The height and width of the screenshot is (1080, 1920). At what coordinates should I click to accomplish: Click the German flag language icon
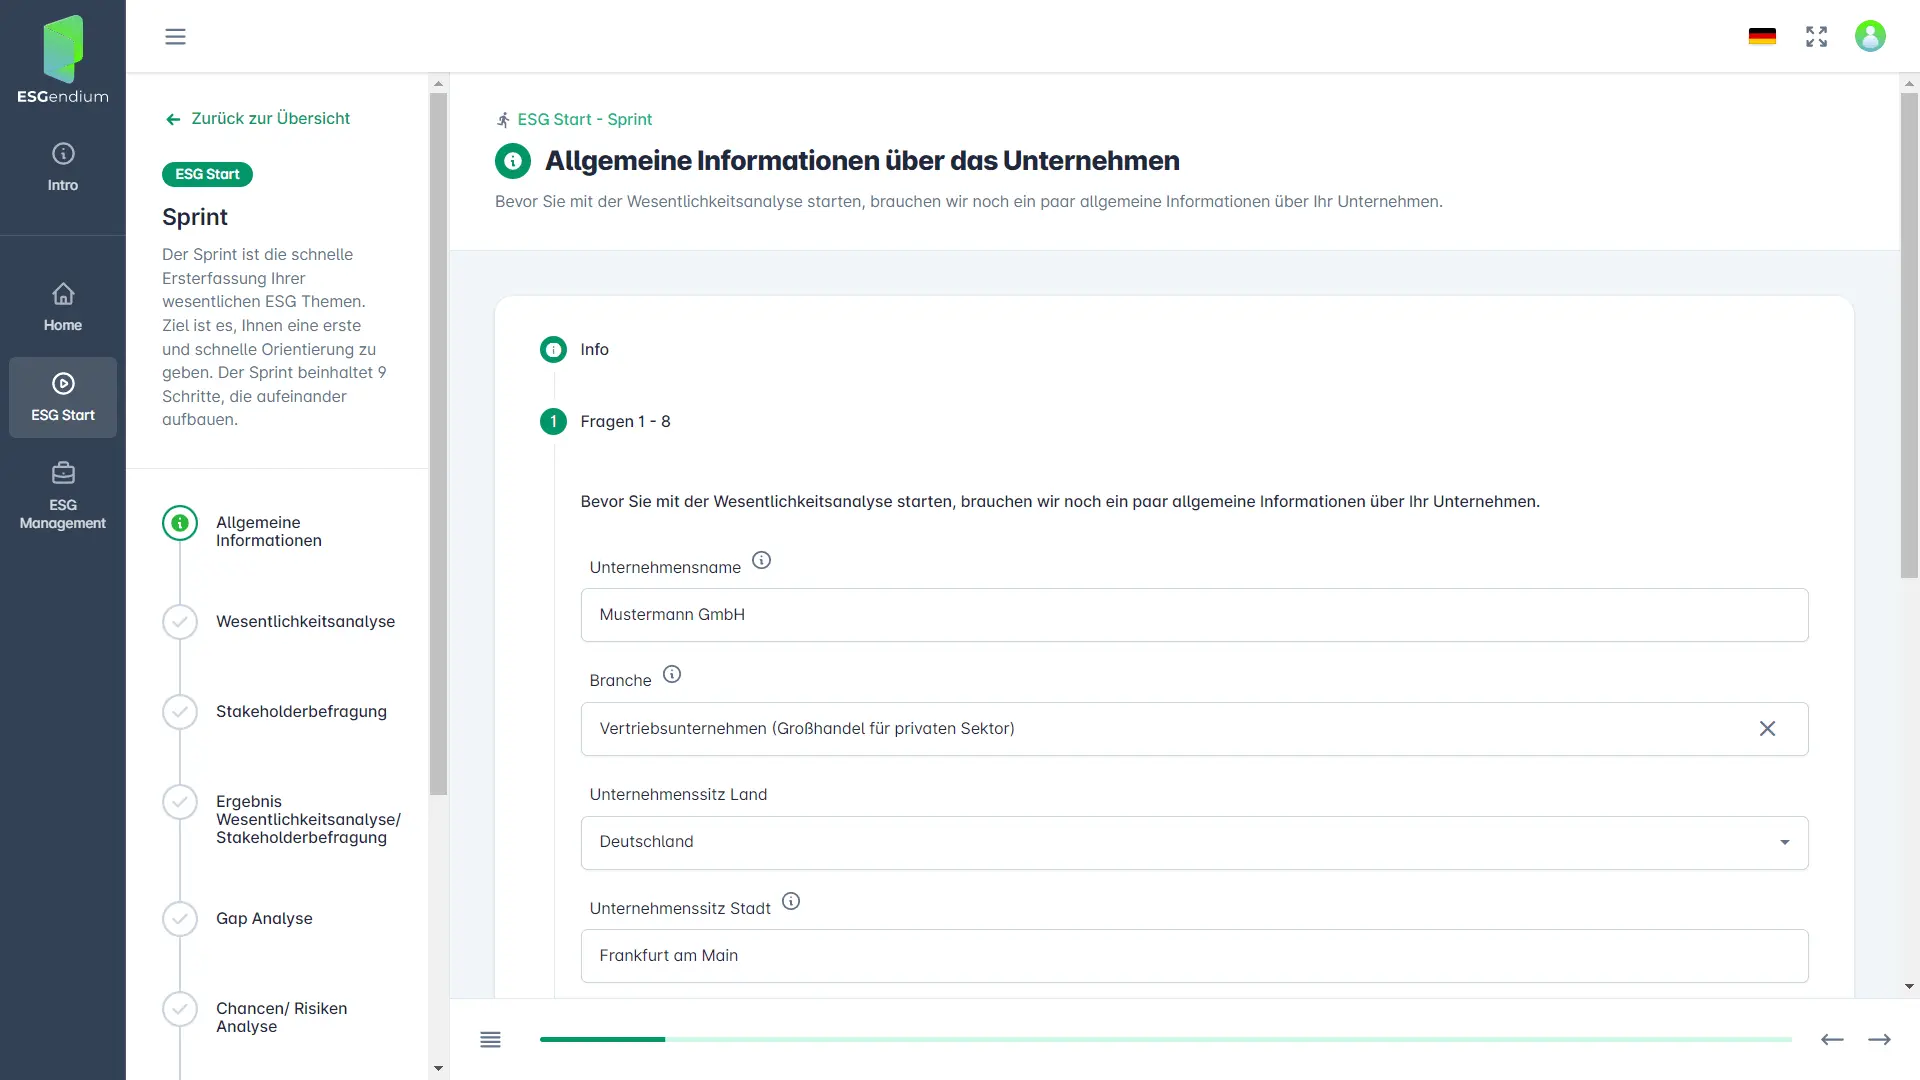click(x=1763, y=36)
